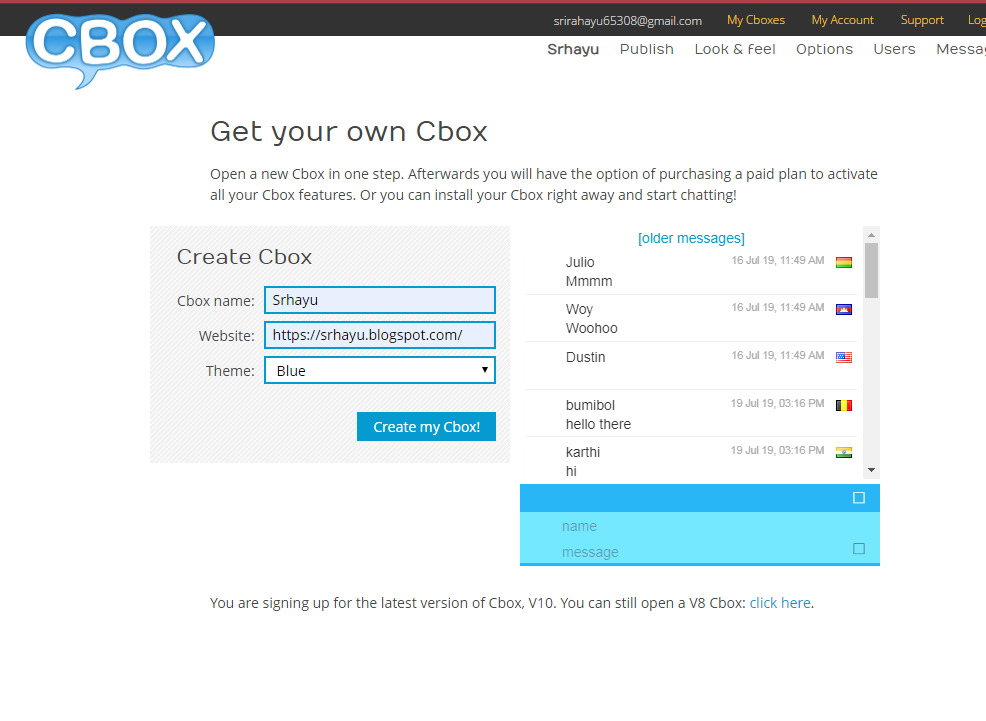Click the Create Cbox form heading
Screen dimensions: 986x721
point(244,256)
